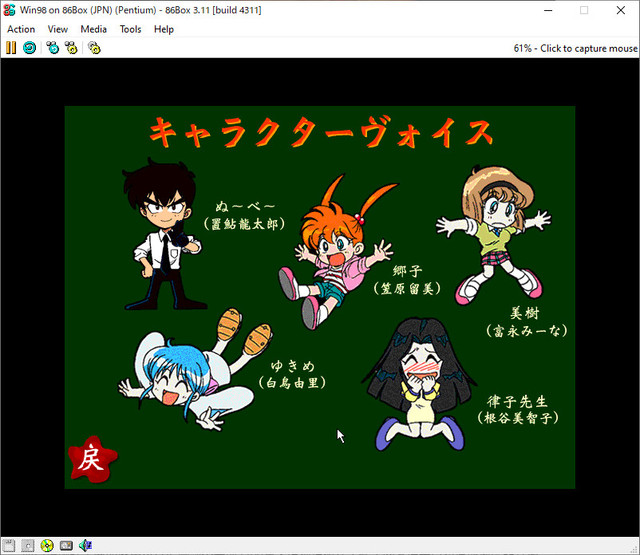Click the (置鮎龍太郎) voice actor text
The width and height of the screenshot is (640, 555).
coord(244,224)
